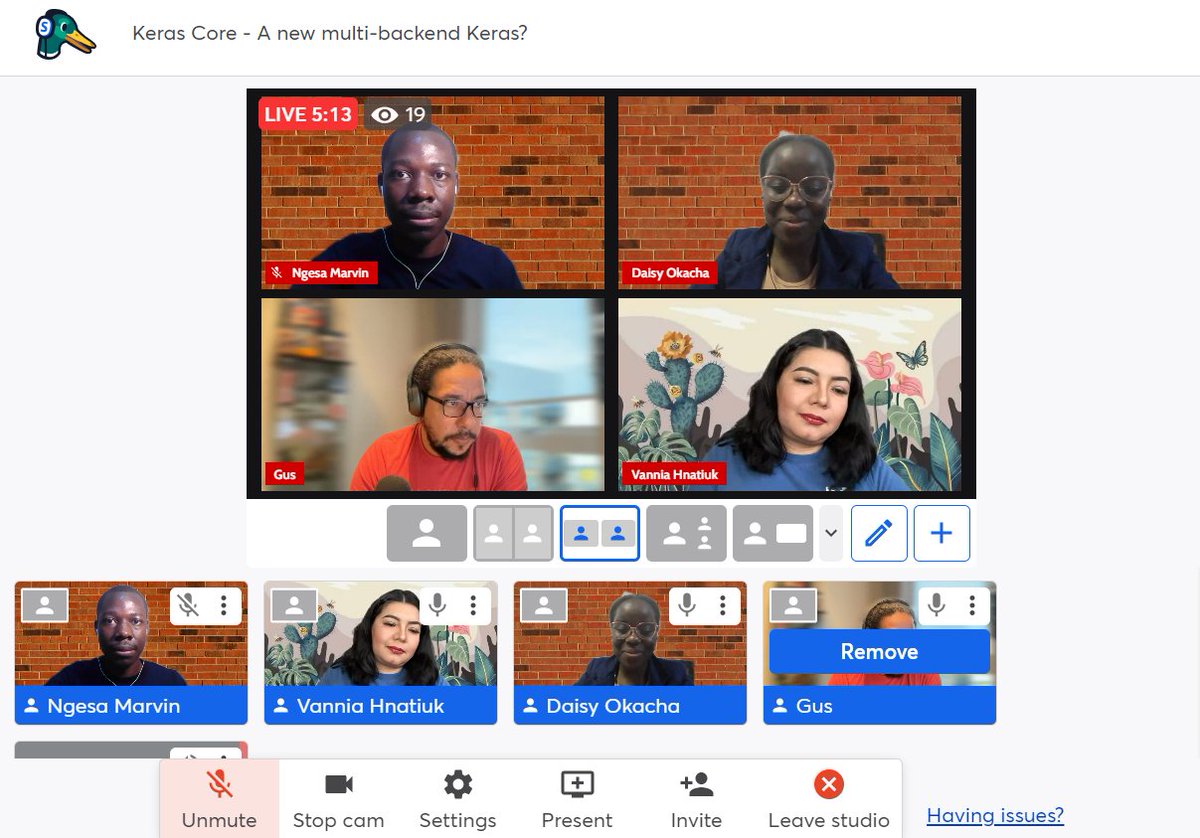Viewport: 1200px width, 838px height.
Task: Click Daisy Okacha name tag on stage
Action: [x=670, y=273]
